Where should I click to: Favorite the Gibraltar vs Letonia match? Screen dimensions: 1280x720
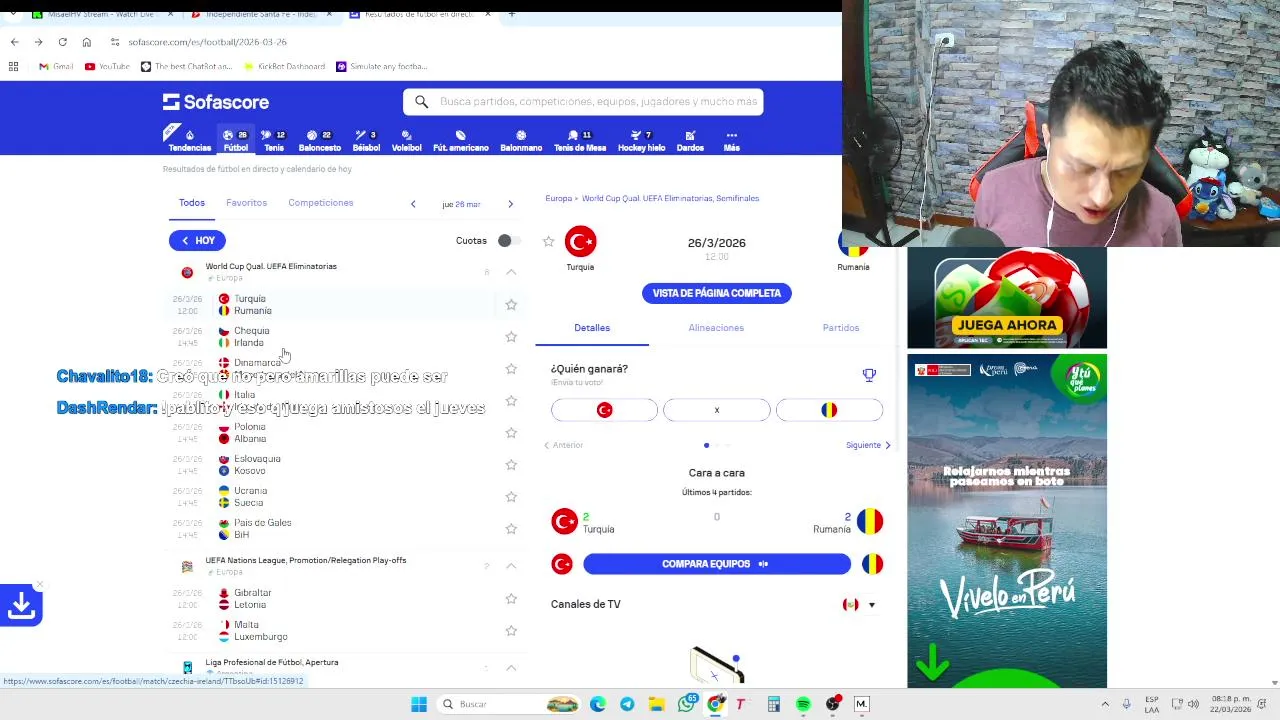(x=511, y=598)
